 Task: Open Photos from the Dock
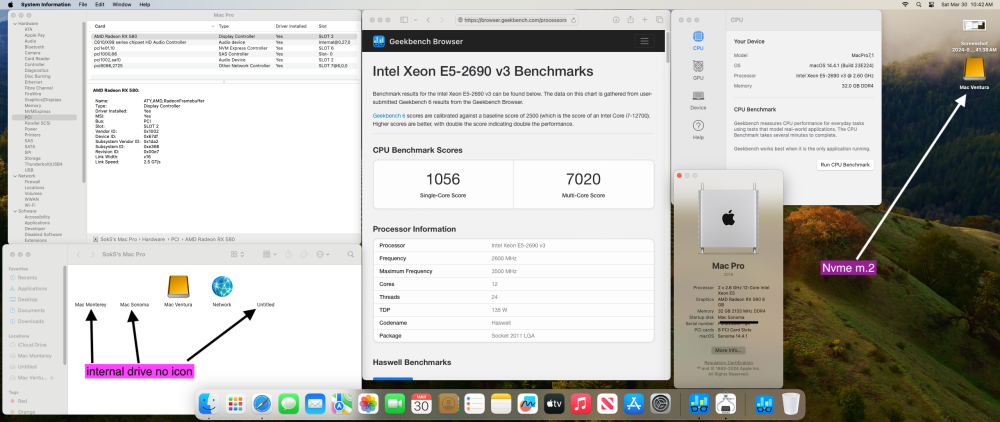click(369, 404)
